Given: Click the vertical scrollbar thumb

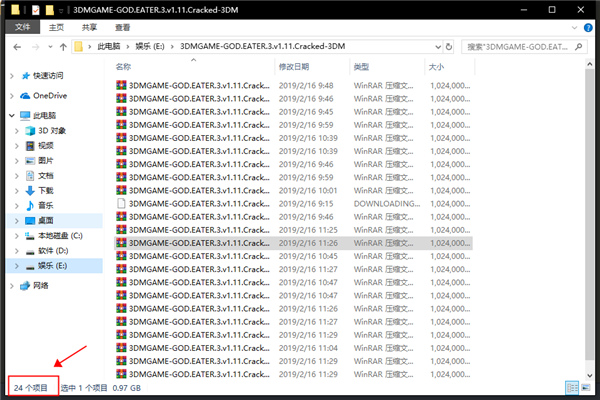Looking at the screenshot, I should (x=590, y=214).
